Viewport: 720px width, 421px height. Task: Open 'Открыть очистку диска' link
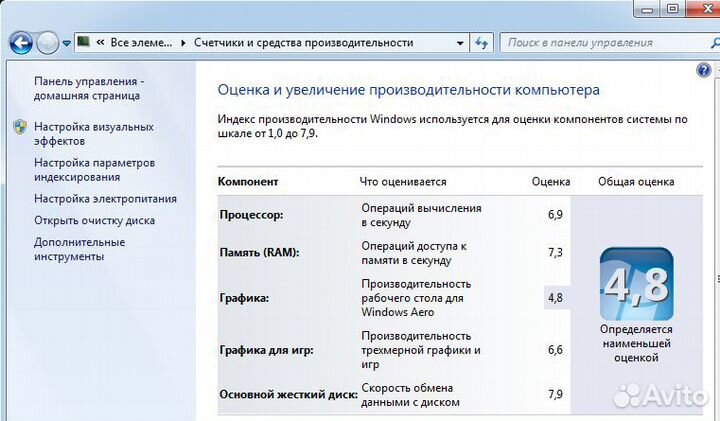[94, 220]
